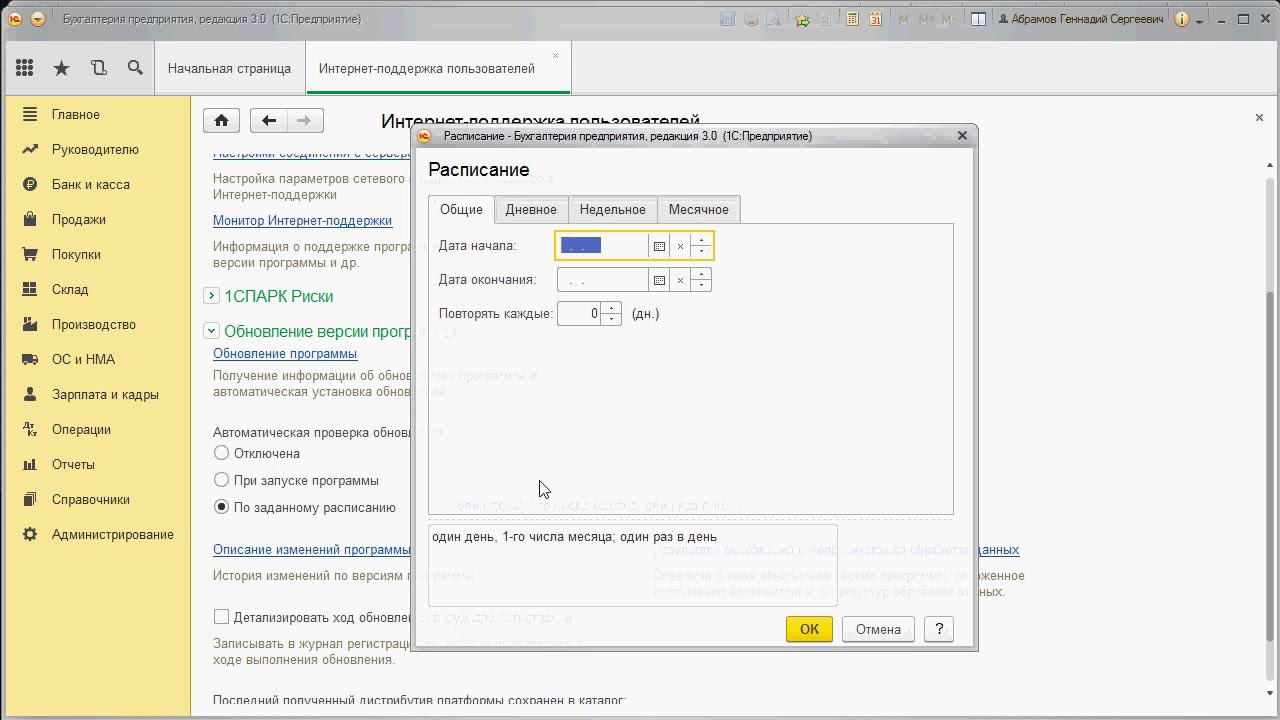Open the Администрирование section in sidebar
The height and width of the screenshot is (720, 1280).
coord(98,534)
